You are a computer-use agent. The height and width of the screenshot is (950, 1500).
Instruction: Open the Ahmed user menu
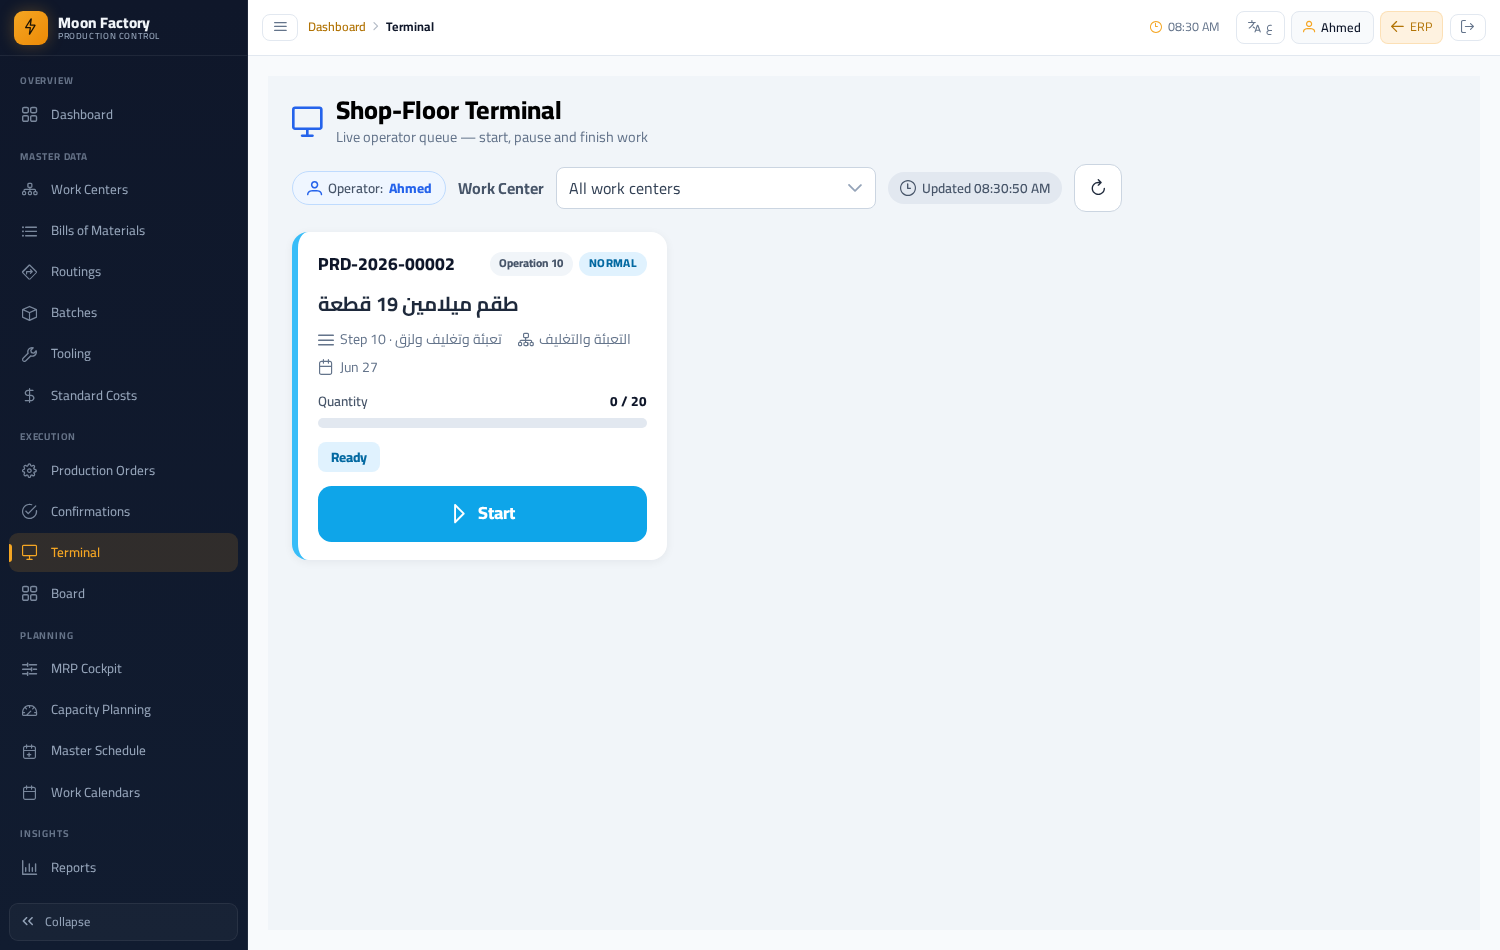[x=1332, y=27]
